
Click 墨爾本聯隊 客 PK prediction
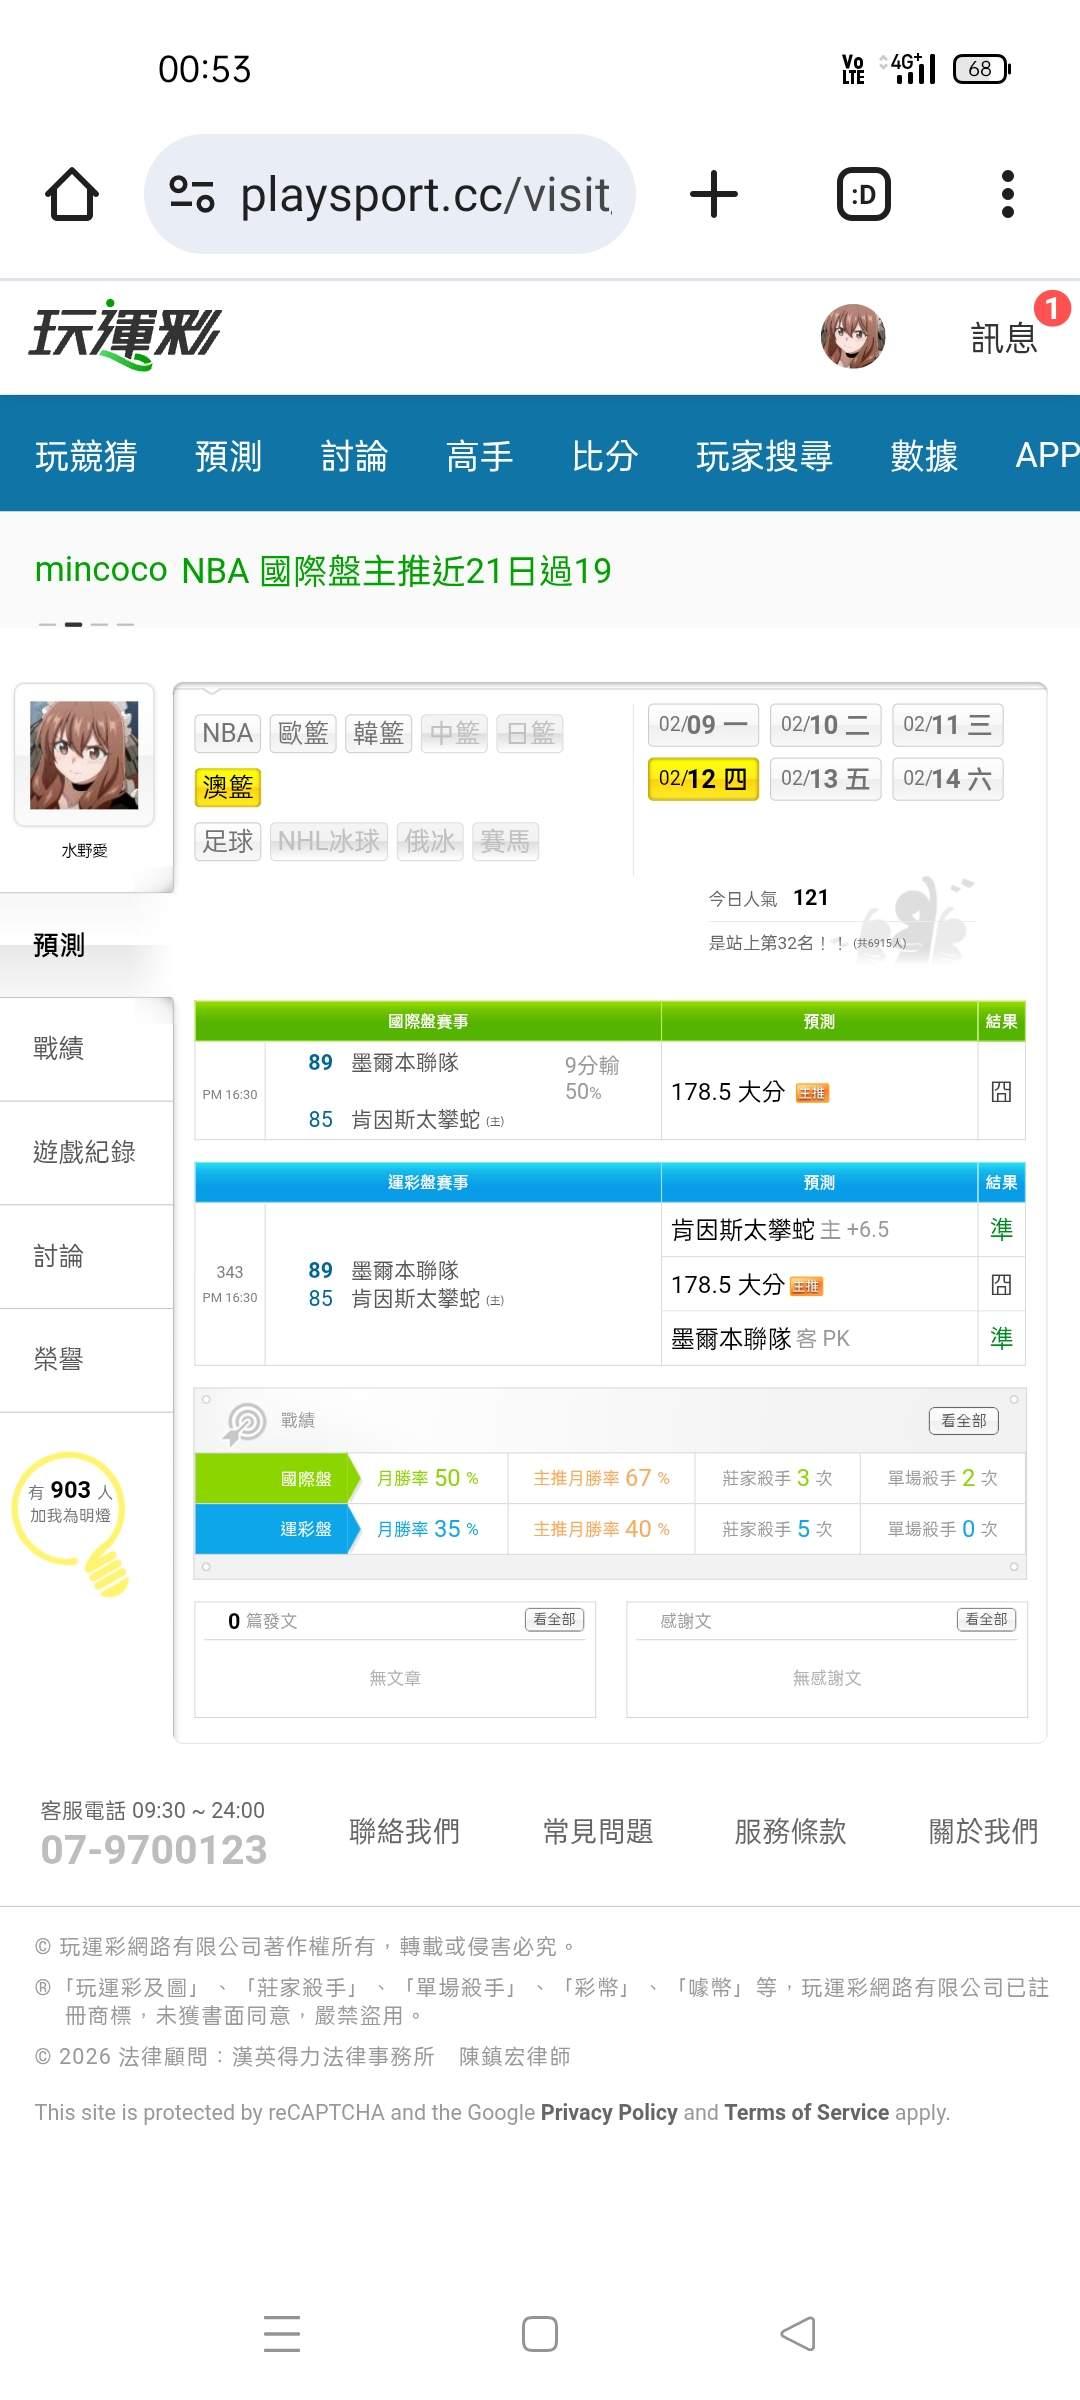pos(760,1338)
